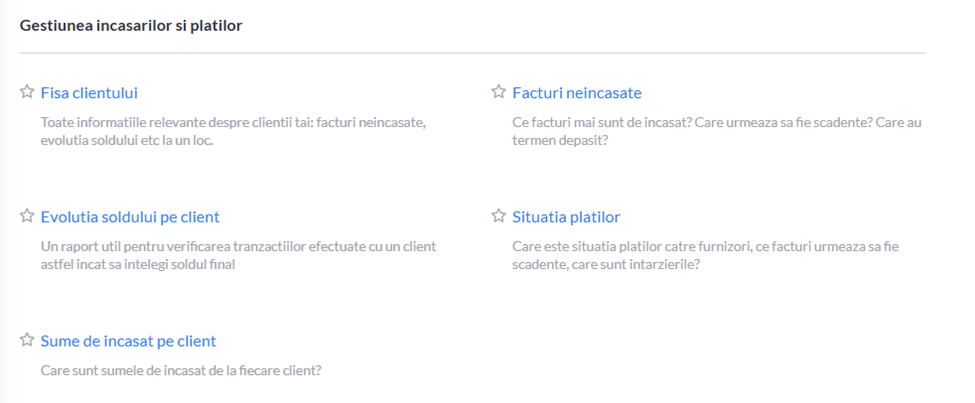Click the Facturi neincasate description text
This screenshot has height=403, width=975.
click(x=717, y=131)
